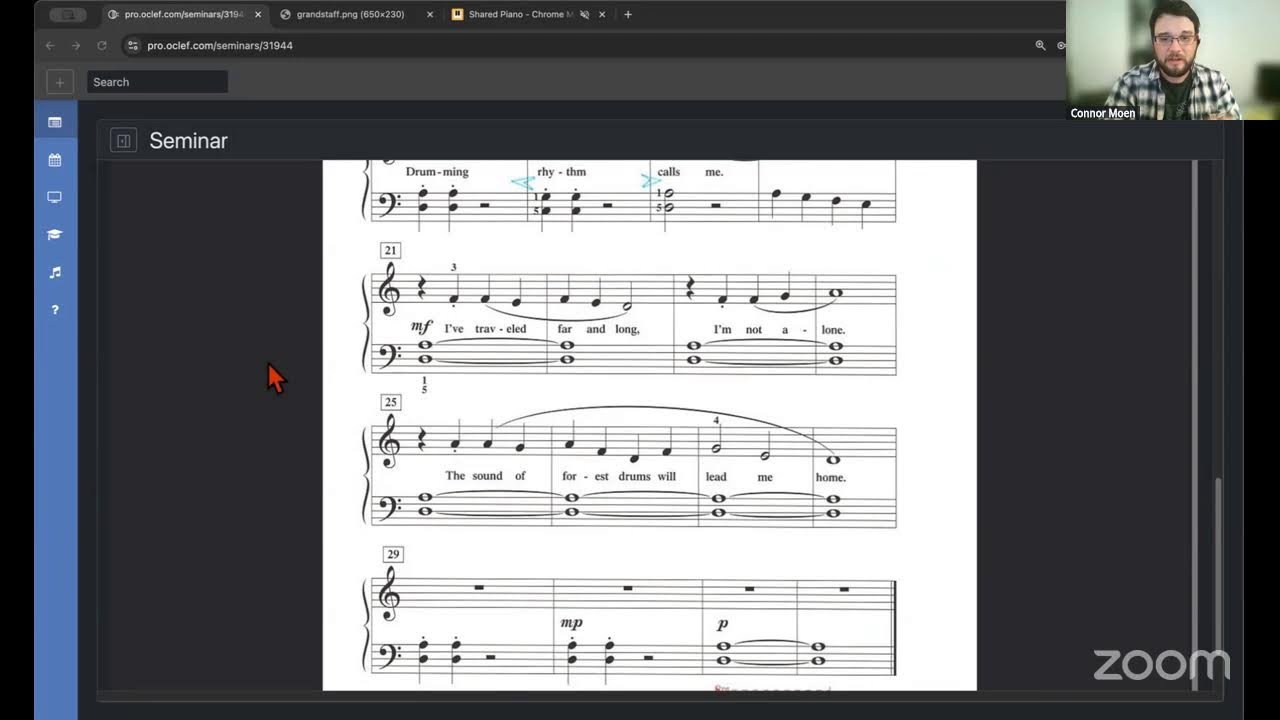
Task: Open a new browser tab with the plus
Action: 628,14
